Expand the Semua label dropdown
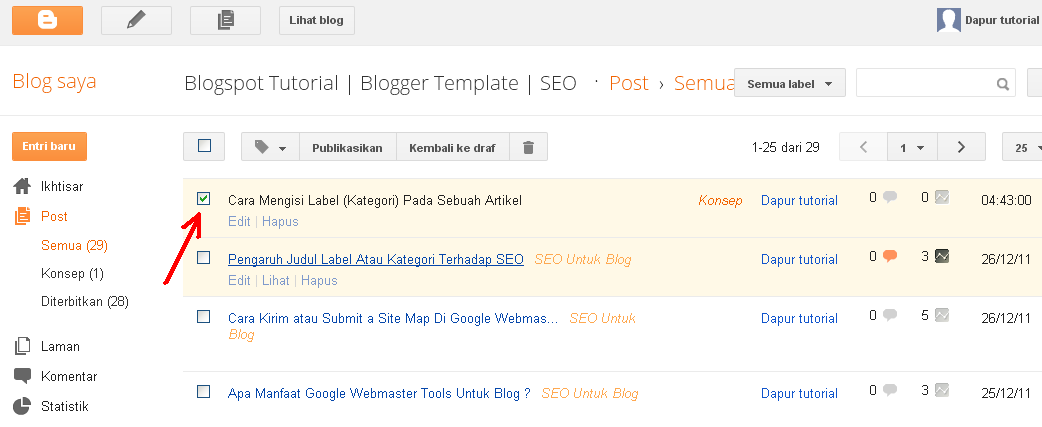Image resolution: width=1042 pixels, height=427 pixels. point(790,84)
